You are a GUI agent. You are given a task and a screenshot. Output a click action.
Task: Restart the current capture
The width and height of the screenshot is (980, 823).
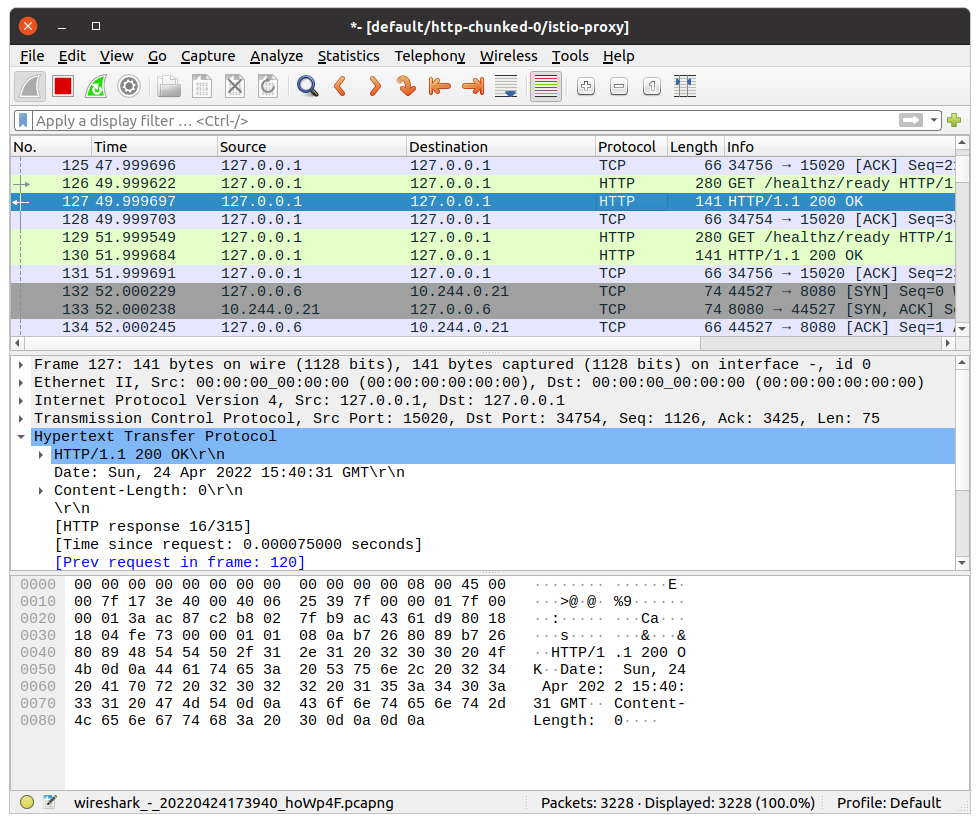tap(96, 86)
